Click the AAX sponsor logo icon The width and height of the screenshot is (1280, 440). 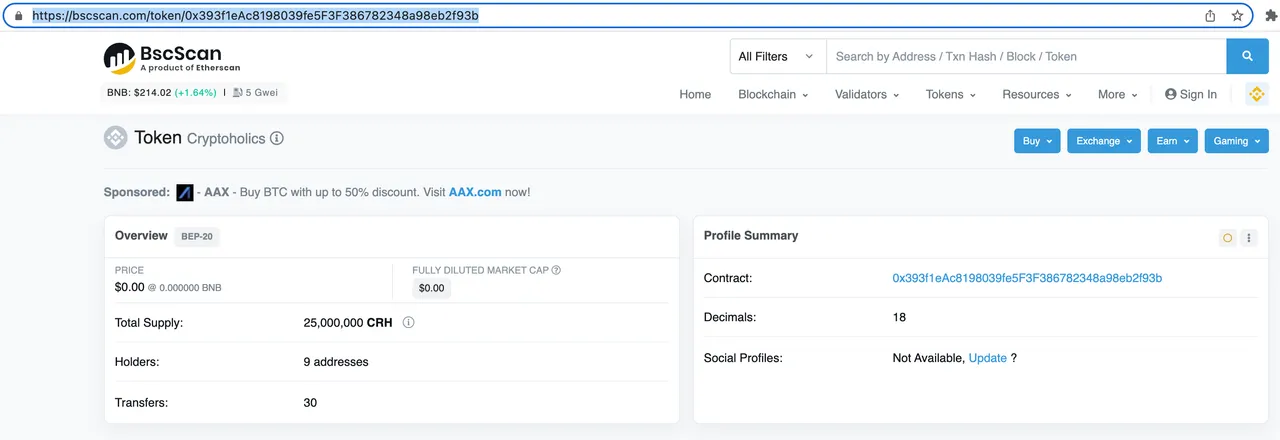pos(184,192)
